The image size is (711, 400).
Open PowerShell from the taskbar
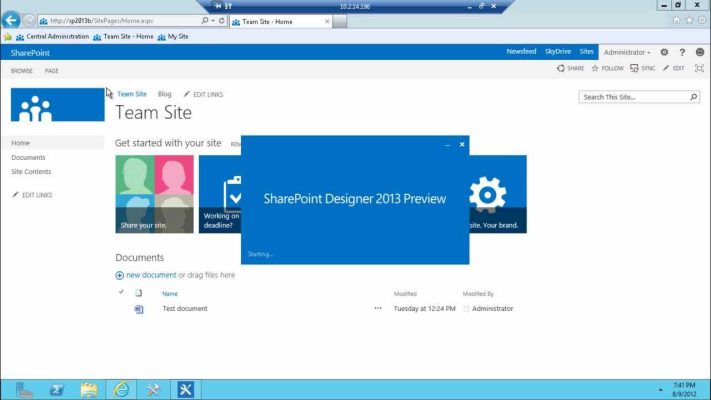coord(56,390)
